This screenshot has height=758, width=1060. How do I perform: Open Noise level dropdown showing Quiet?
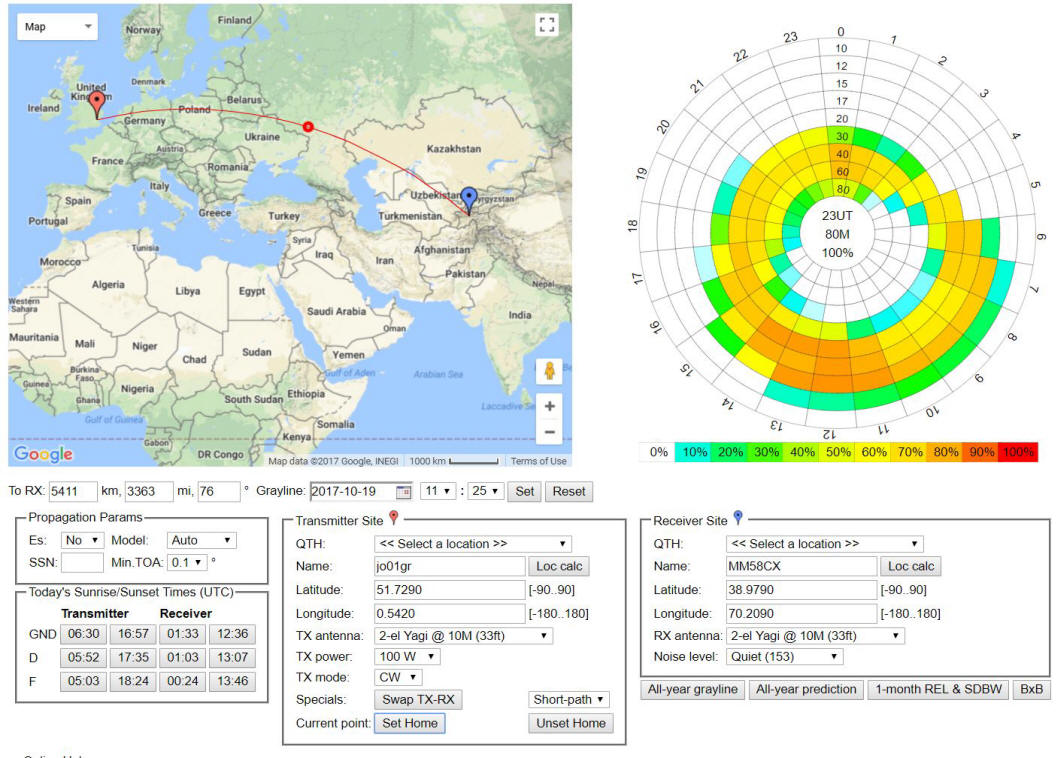coord(784,657)
